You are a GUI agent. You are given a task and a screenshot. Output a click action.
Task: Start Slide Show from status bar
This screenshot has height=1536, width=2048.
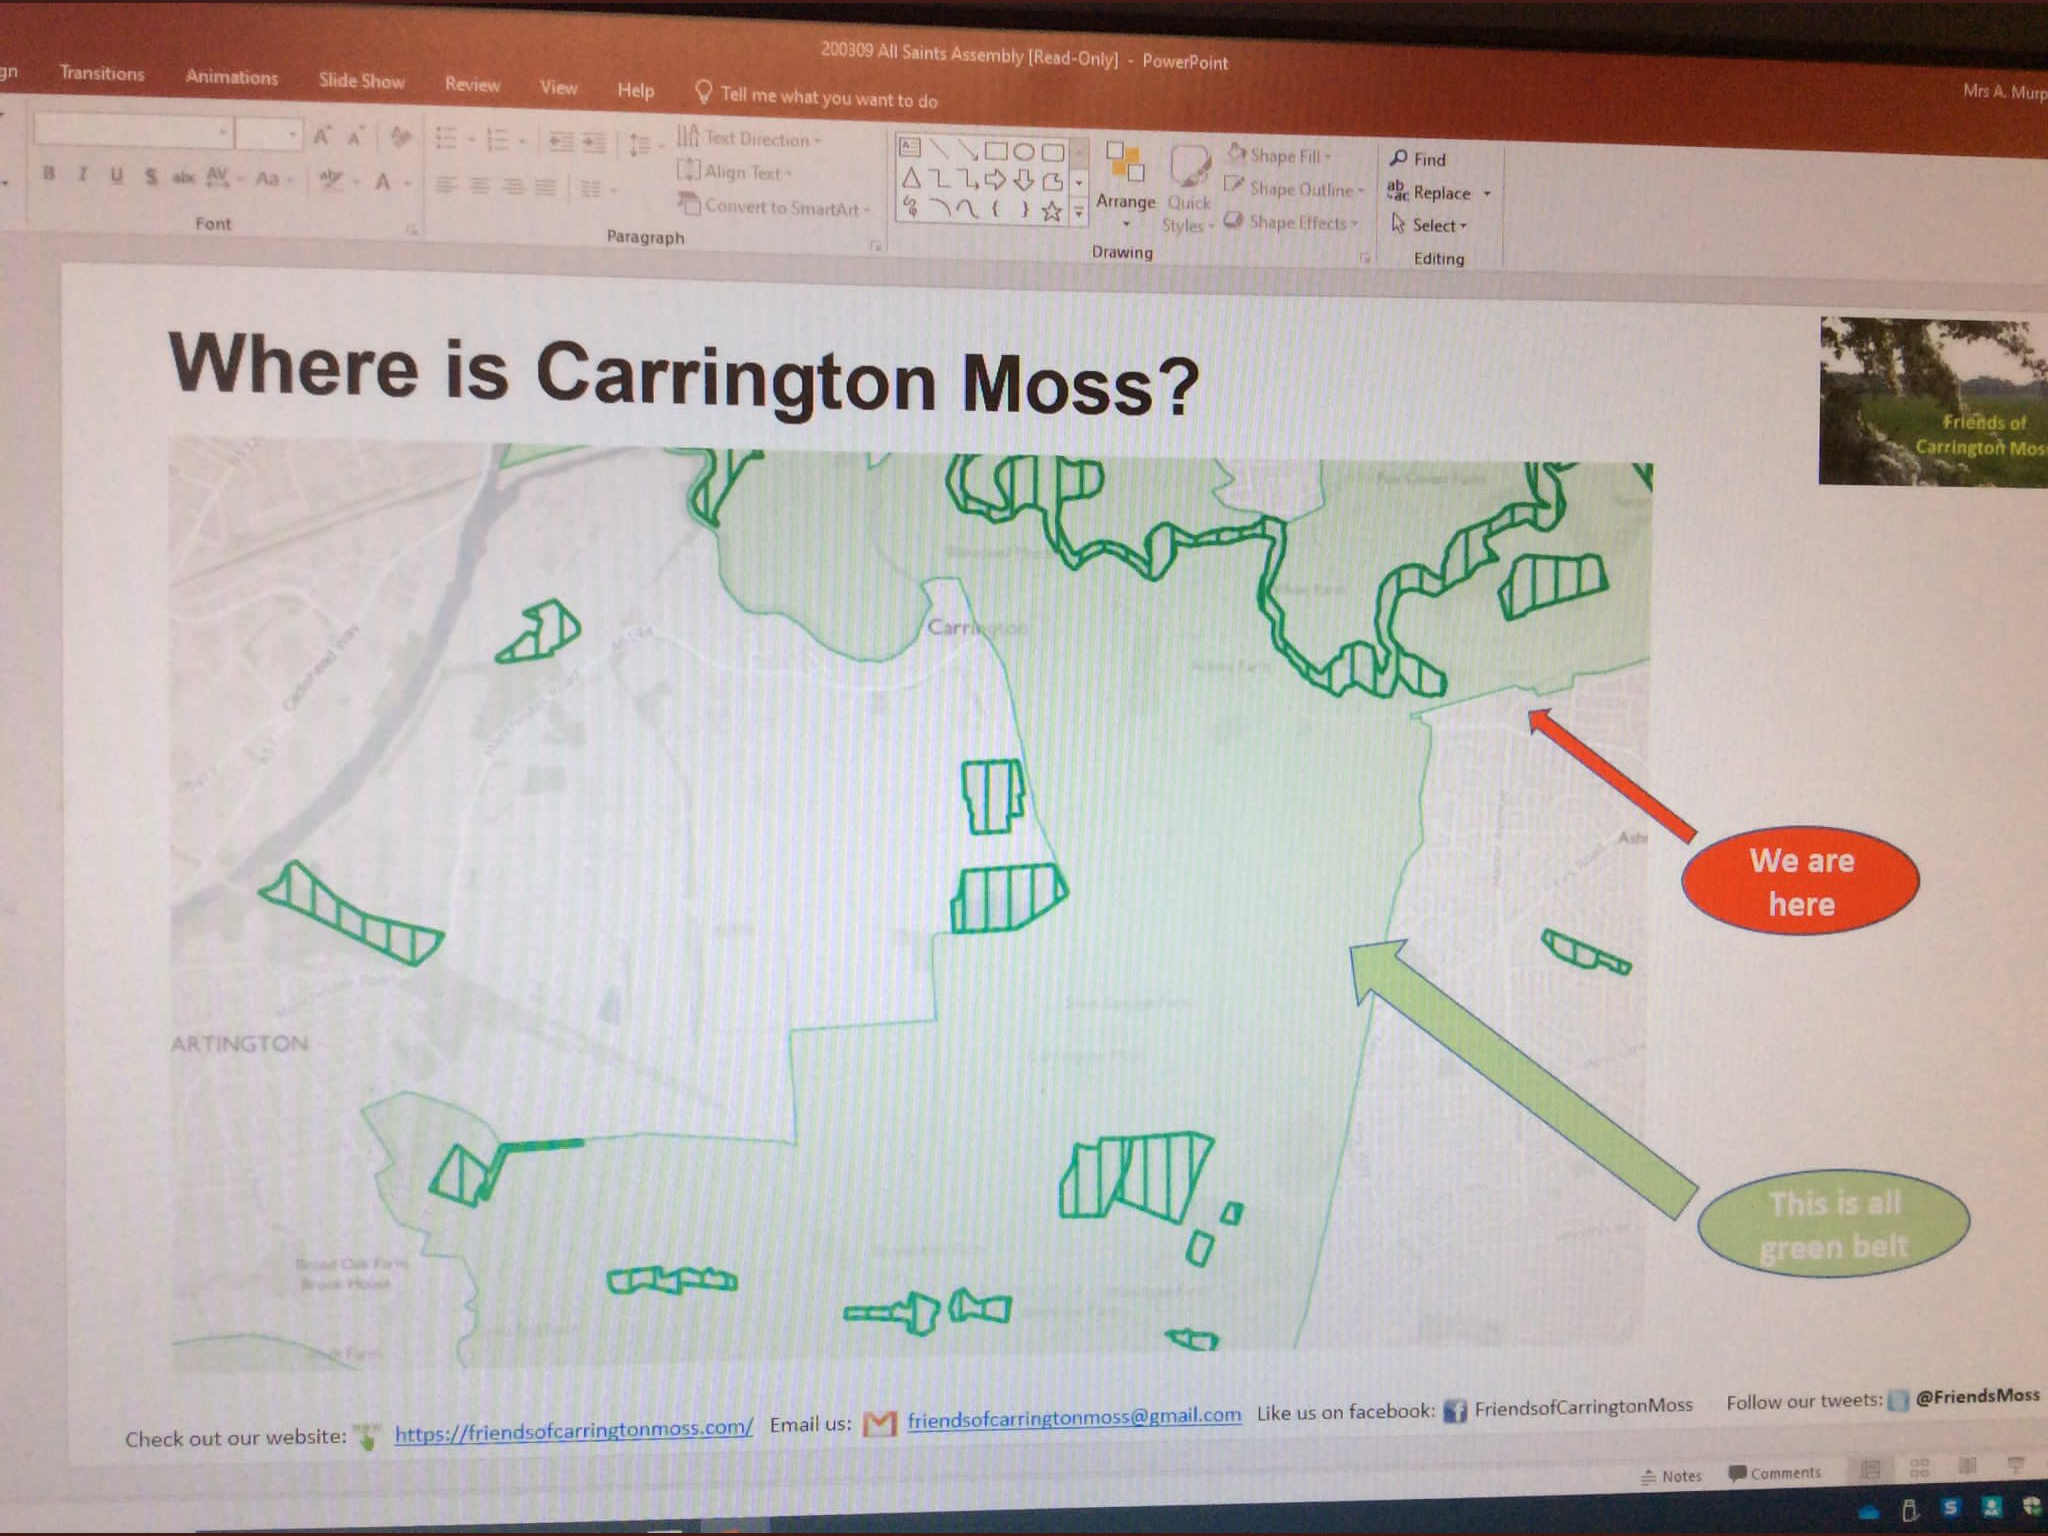pyautogui.click(x=2015, y=1465)
